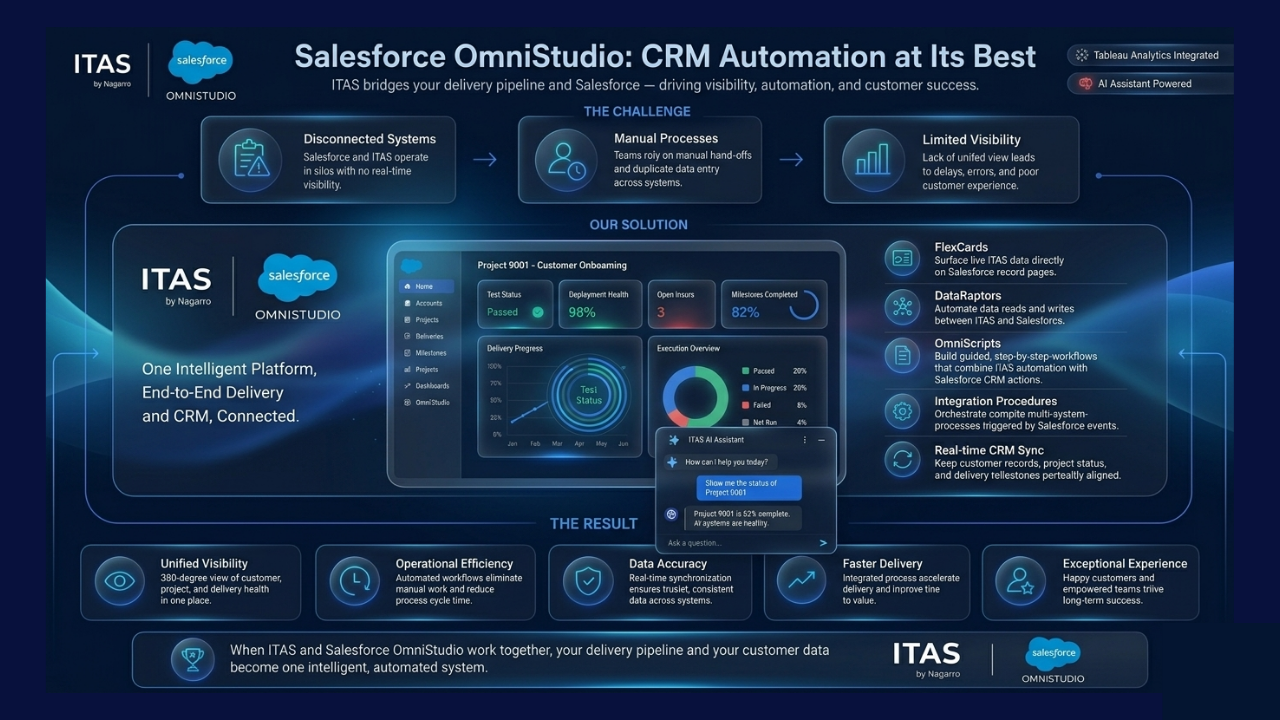Viewport: 1280px width, 720px height.
Task: Click the green Passed legend swatch
Action: click(745, 371)
